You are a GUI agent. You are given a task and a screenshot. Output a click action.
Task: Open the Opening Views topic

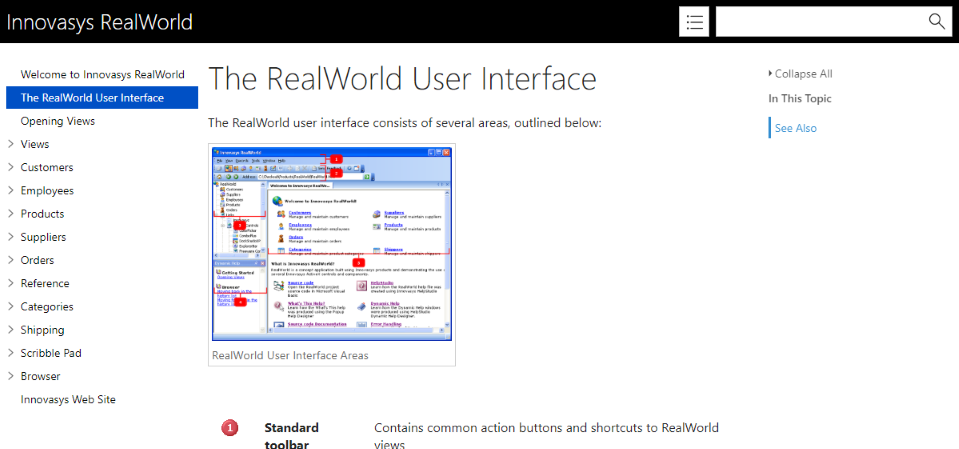point(57,121)
